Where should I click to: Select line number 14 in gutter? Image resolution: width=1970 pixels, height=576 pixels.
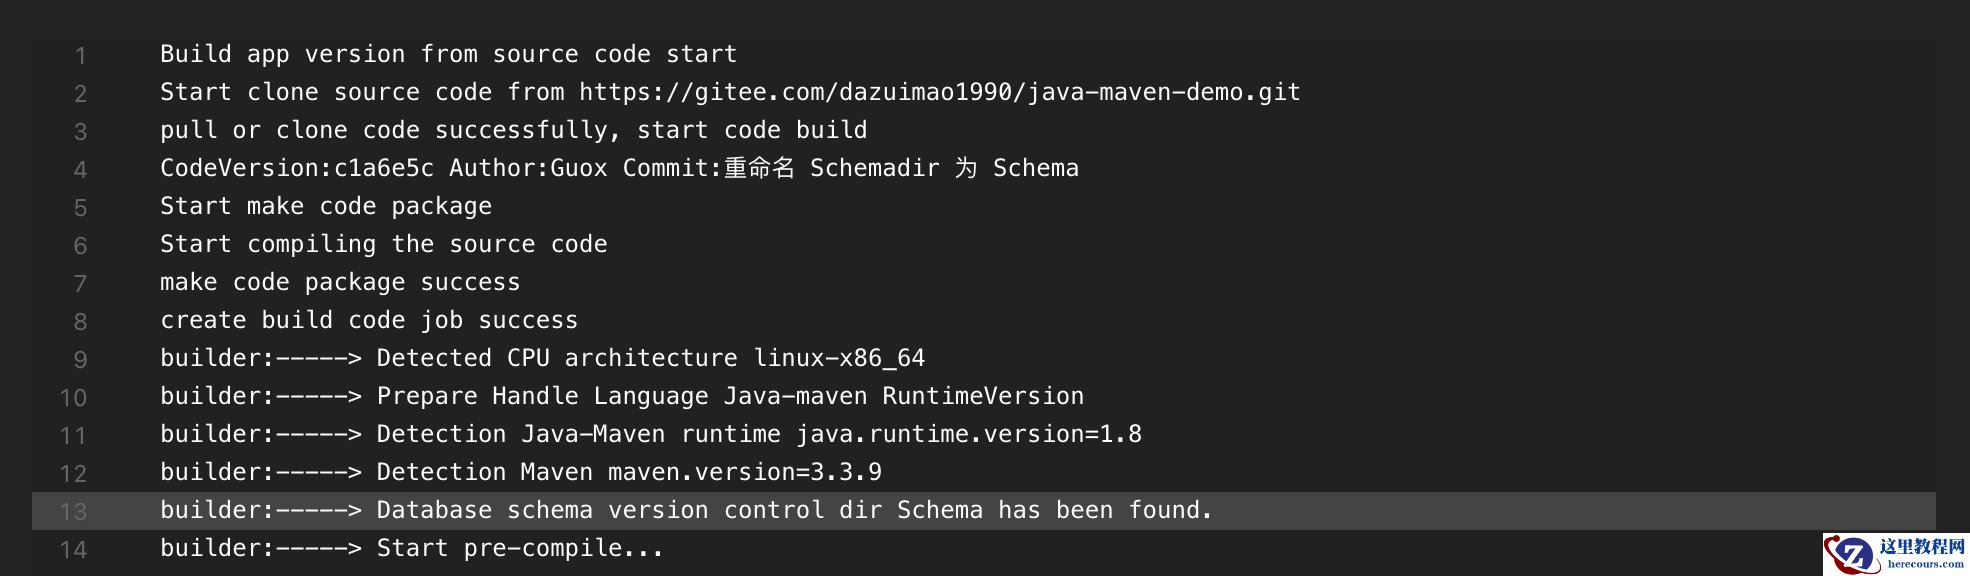click(74, 550)
